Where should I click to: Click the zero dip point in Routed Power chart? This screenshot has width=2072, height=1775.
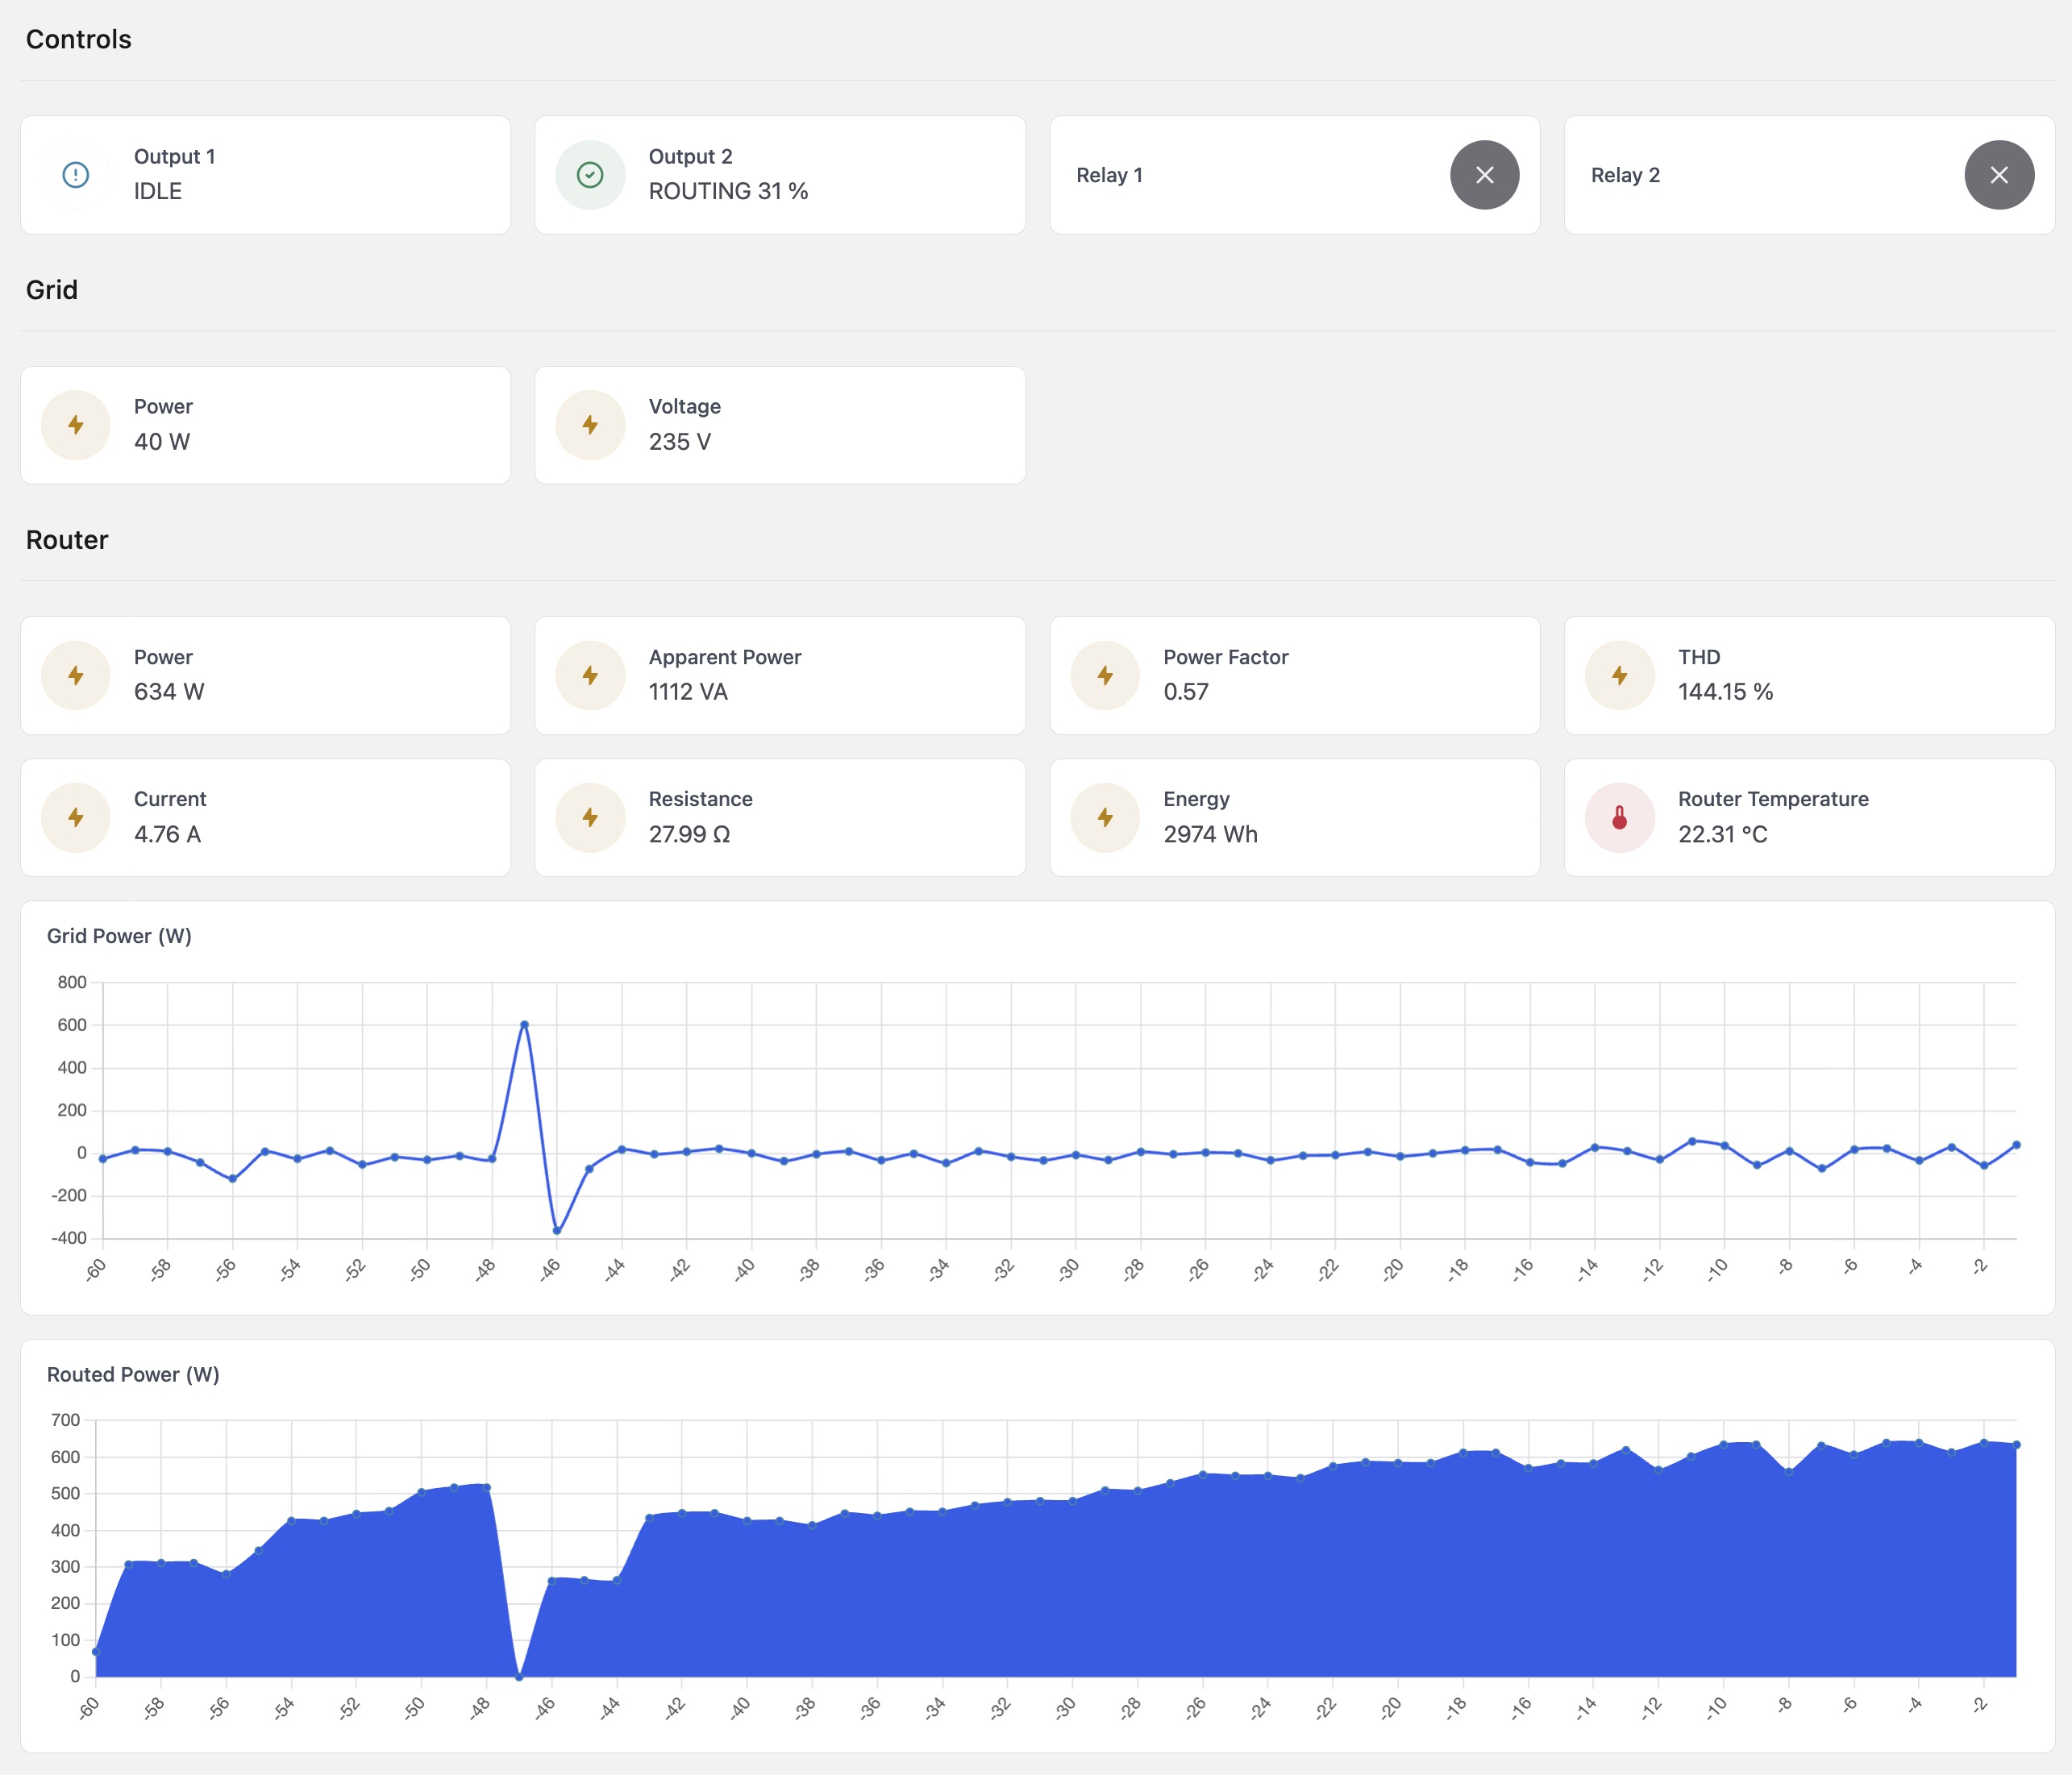click(519, 1676)
